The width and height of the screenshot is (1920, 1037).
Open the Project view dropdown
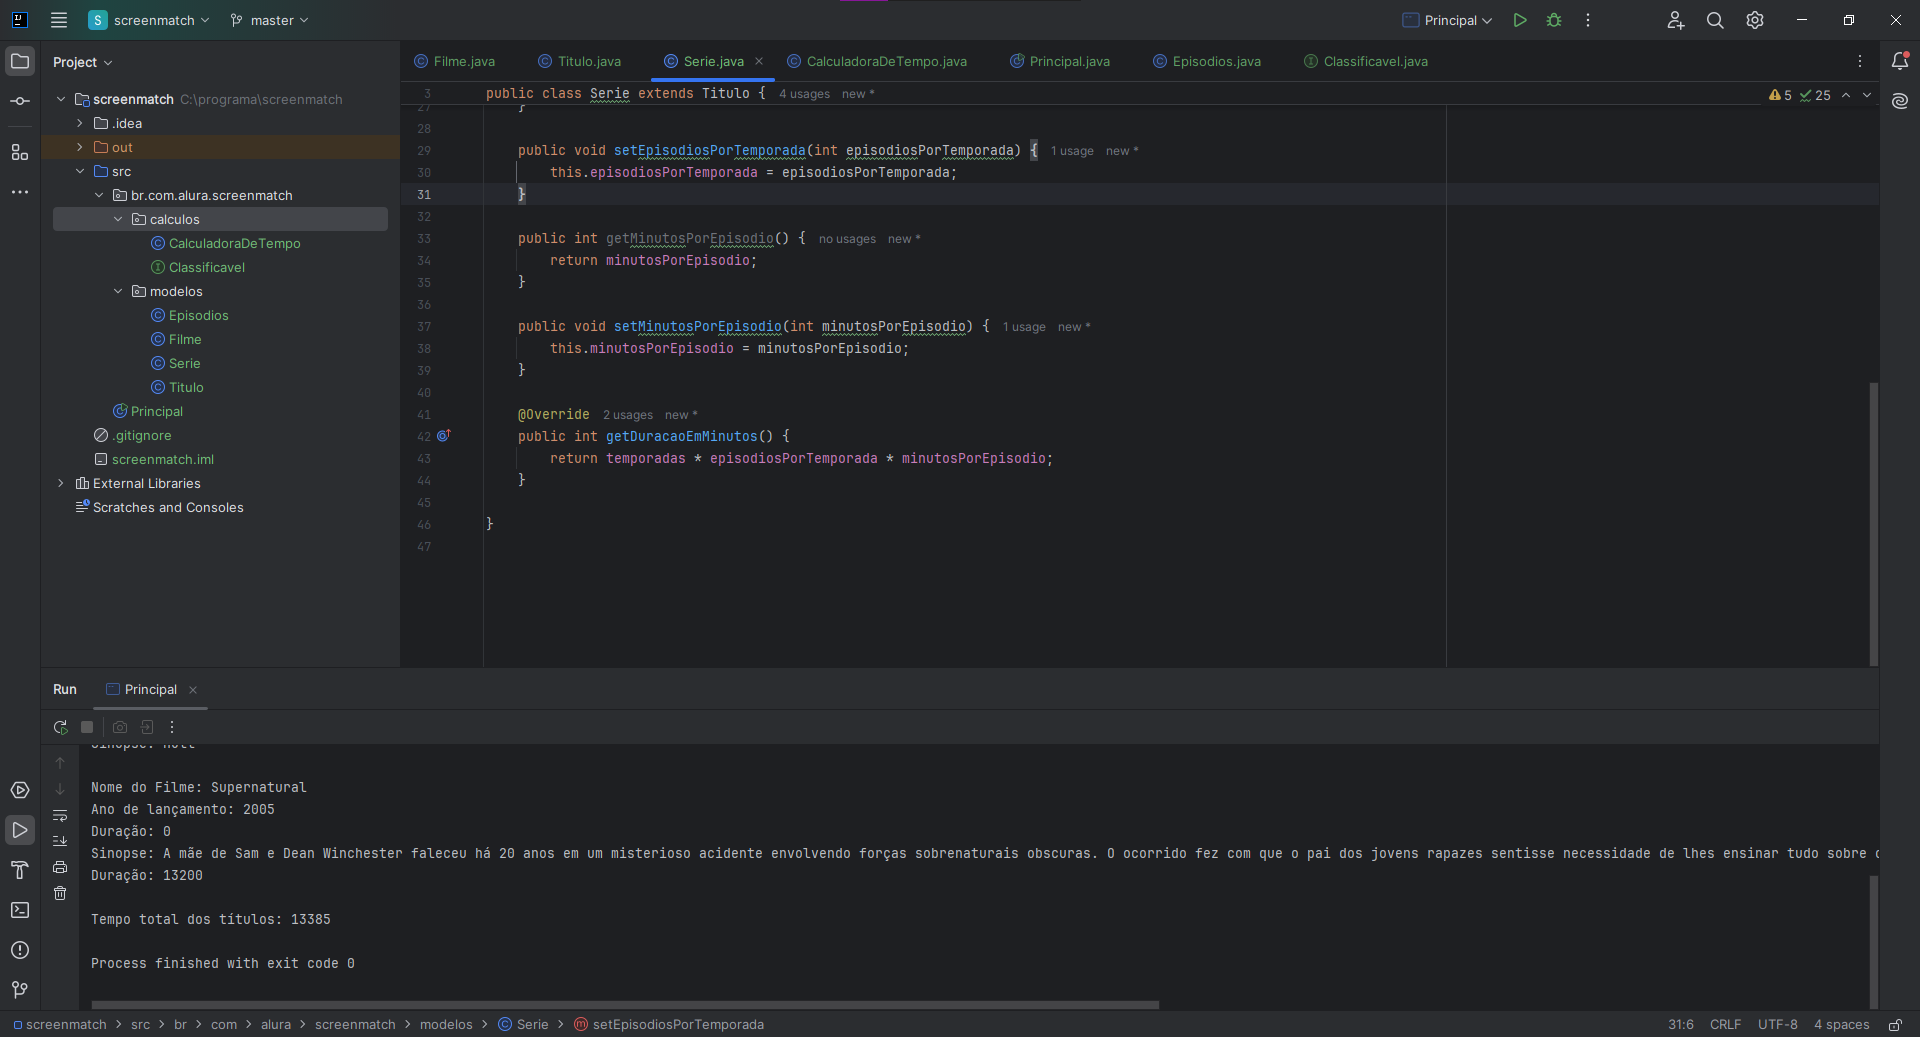tap(83, 62)
